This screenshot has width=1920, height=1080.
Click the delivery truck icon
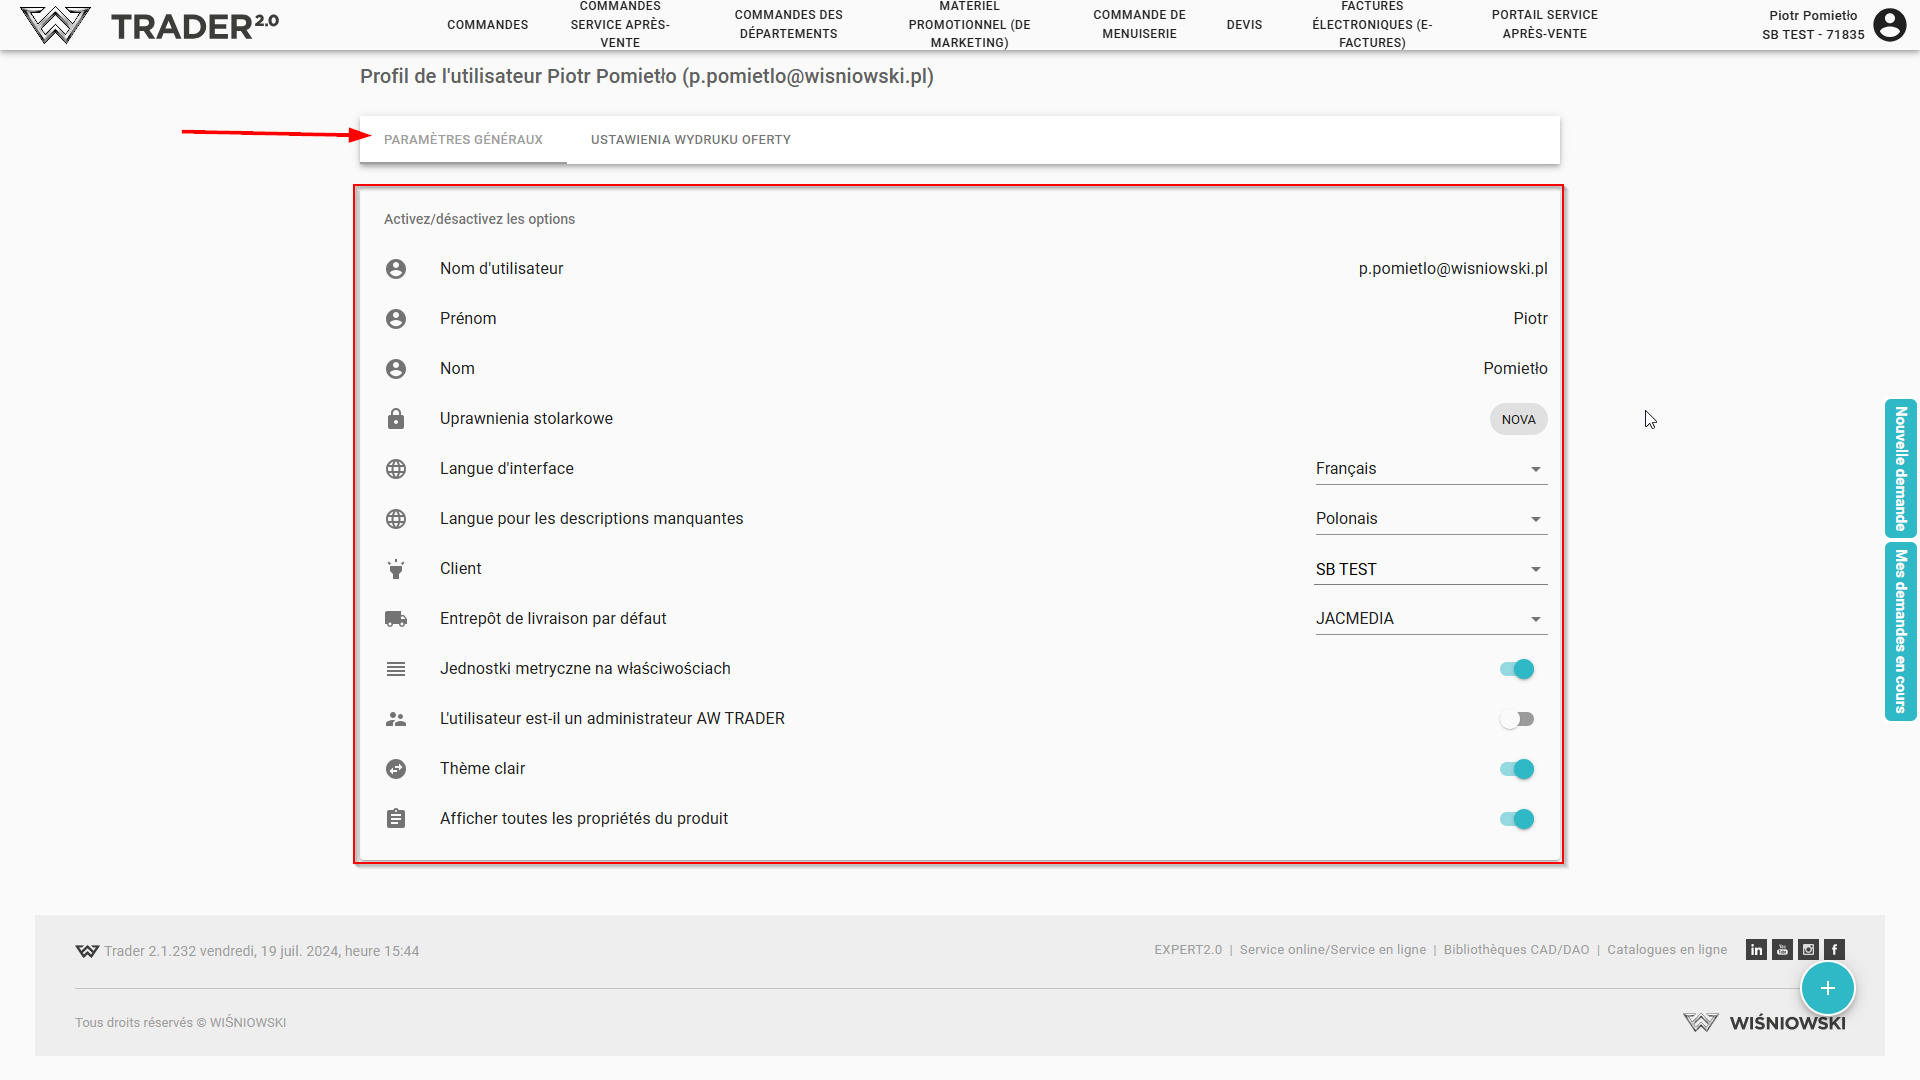click(396, 619)
